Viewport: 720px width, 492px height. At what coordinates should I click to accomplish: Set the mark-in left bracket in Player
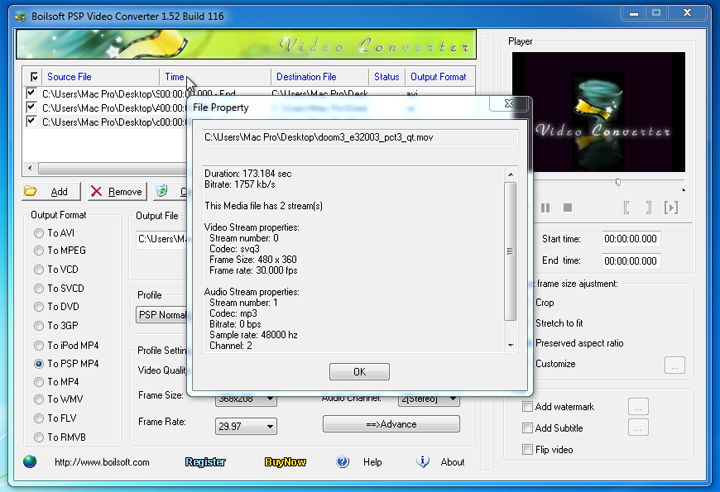click(x=626, y=208)
